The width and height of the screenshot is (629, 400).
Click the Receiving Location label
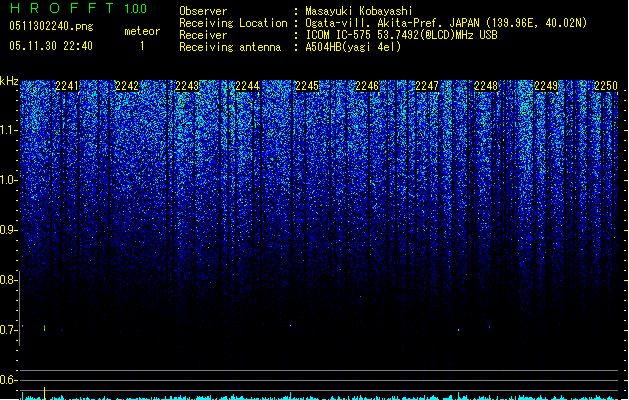[233, 23]
